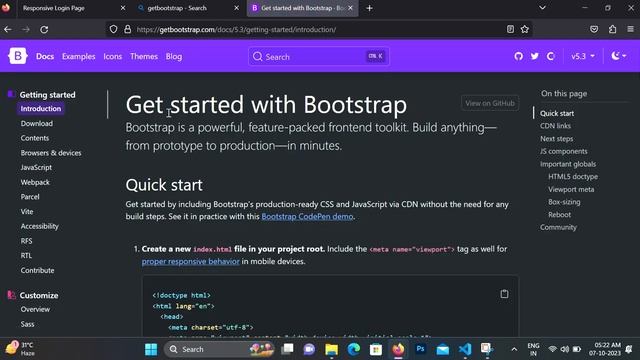Open the ENG IN language switcher

click(533, 349)
